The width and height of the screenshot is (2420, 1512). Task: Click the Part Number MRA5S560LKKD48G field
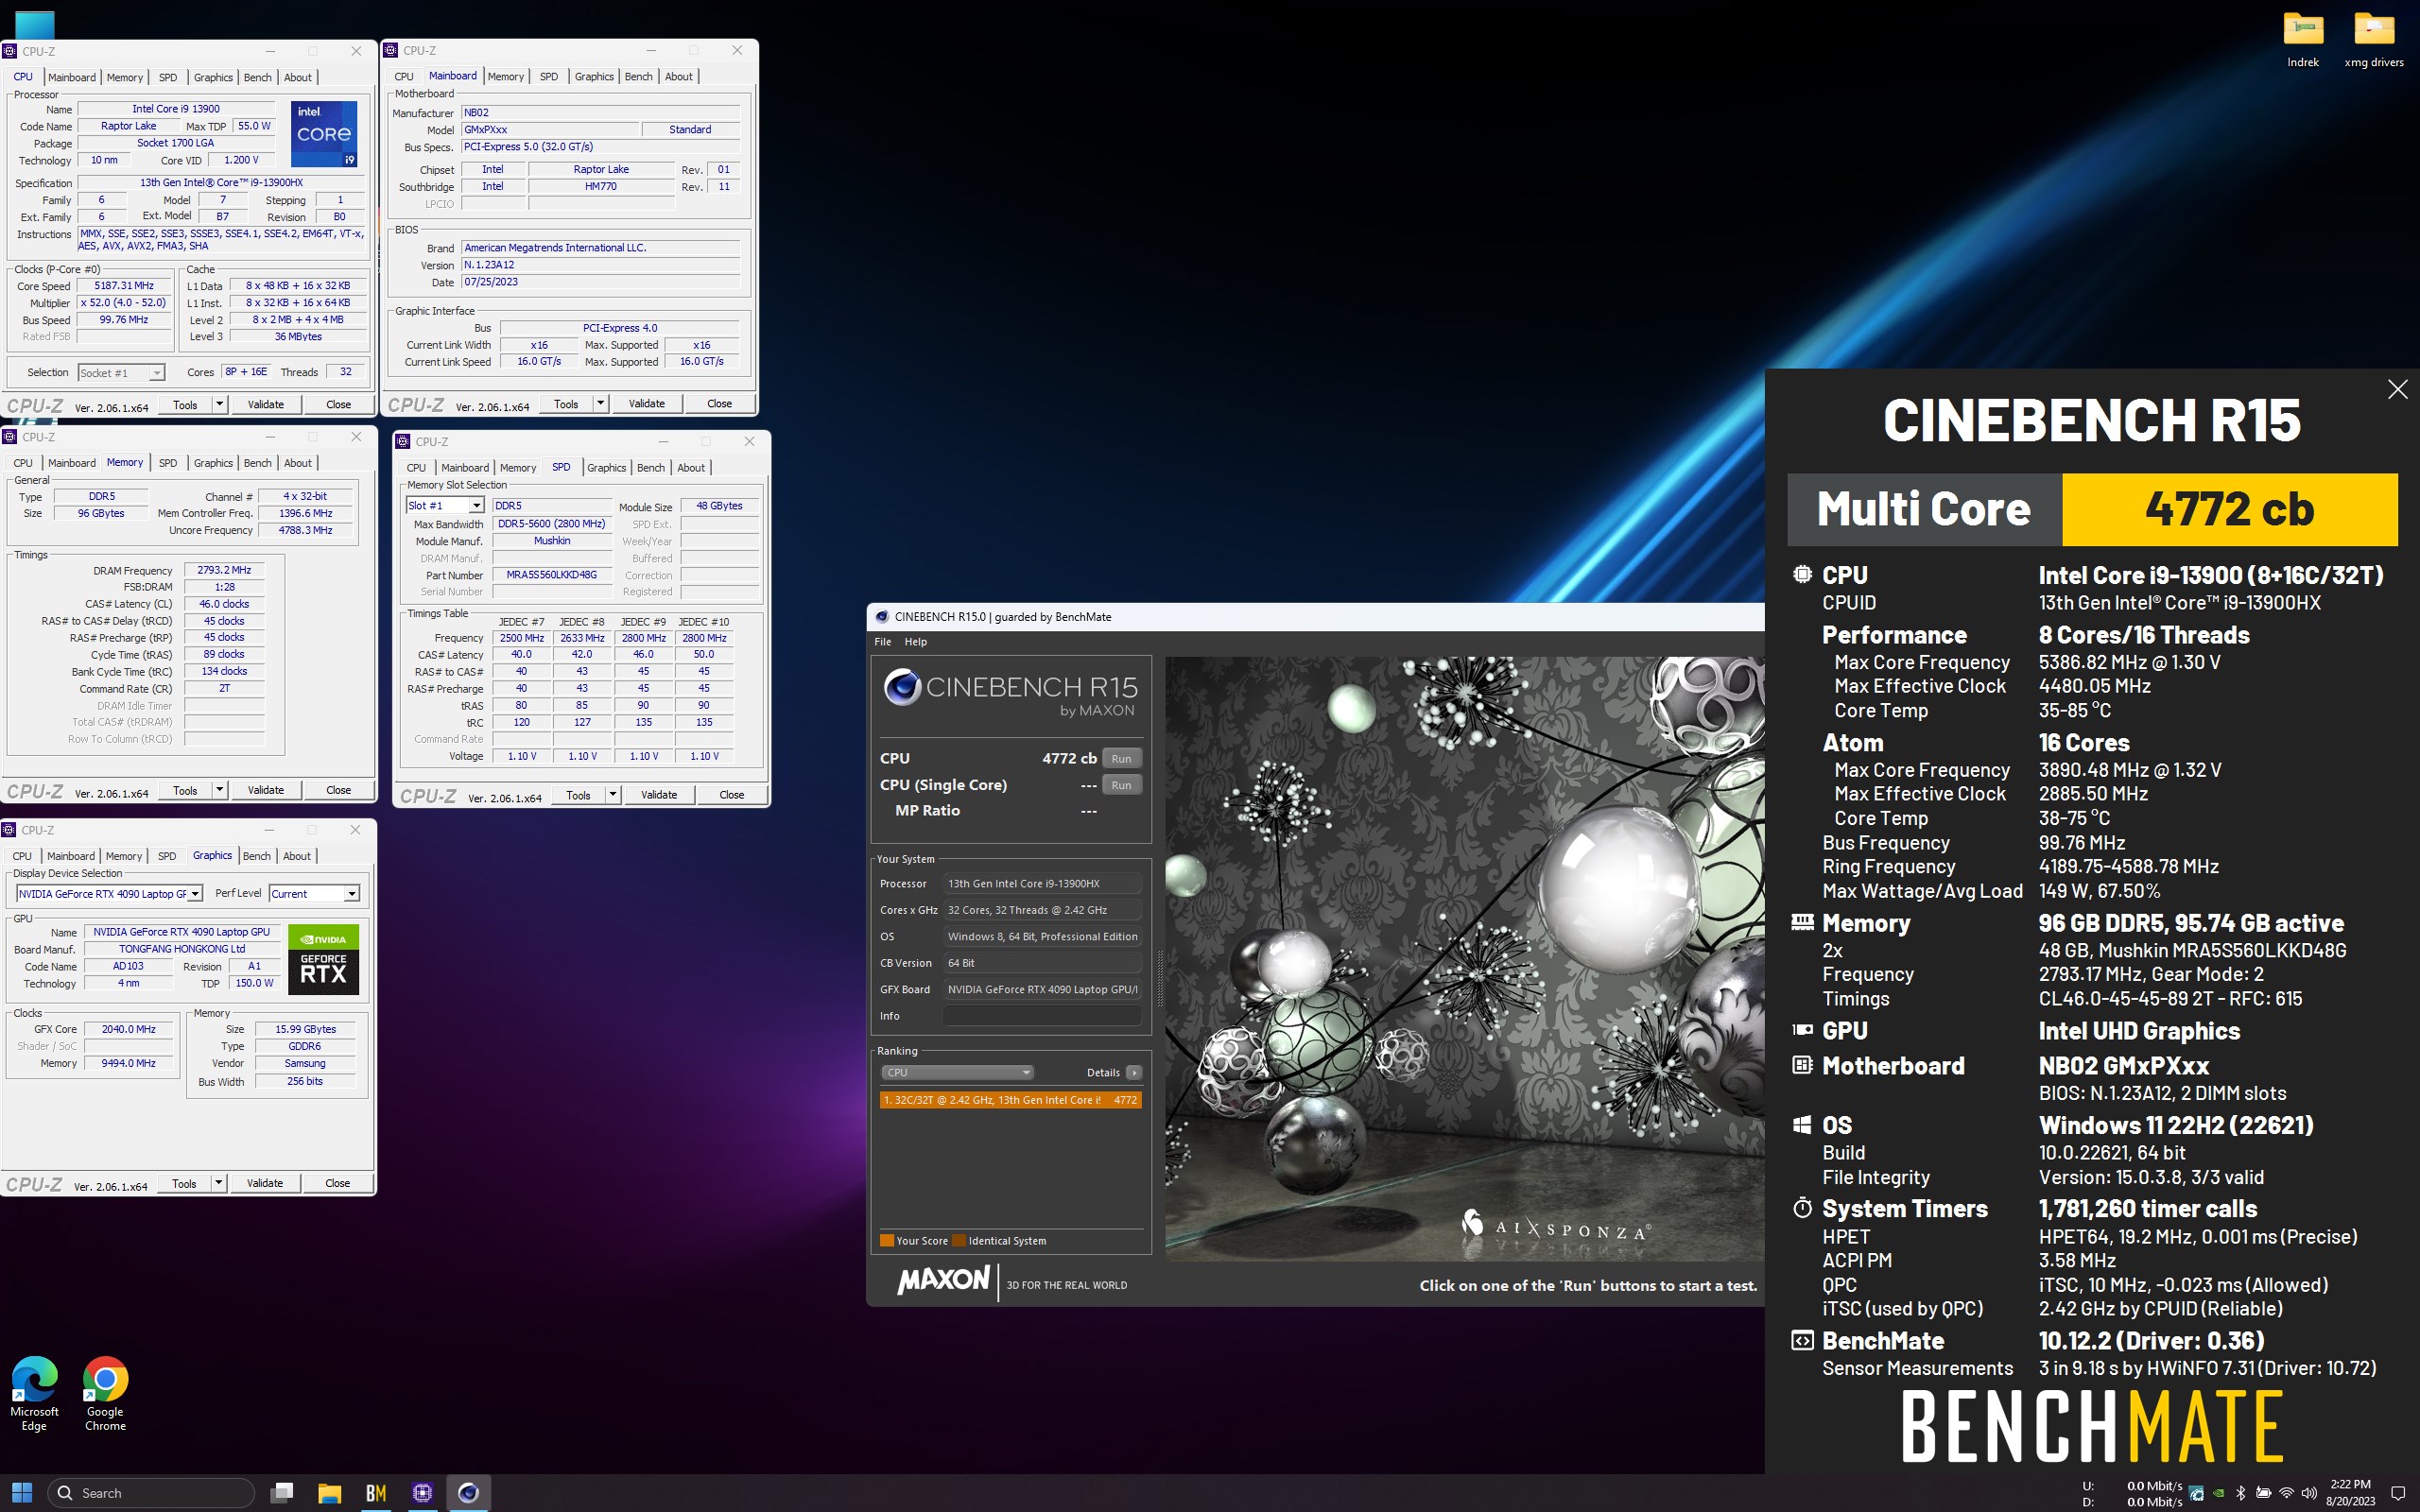click(551, 575)
